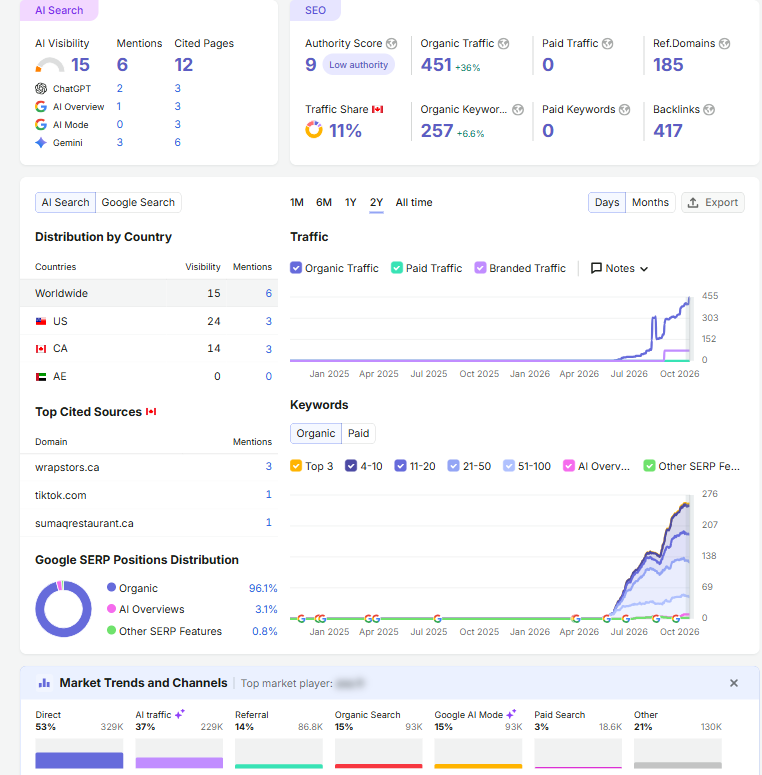
Task: Click the Authority Score info globe icon
Action: point(391,43)
